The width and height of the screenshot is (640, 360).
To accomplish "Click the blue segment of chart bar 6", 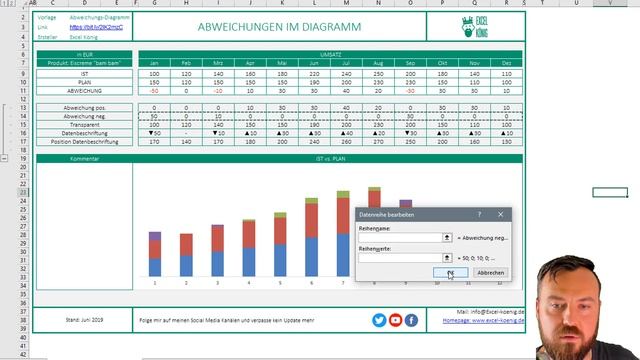I will coord(311,257).
